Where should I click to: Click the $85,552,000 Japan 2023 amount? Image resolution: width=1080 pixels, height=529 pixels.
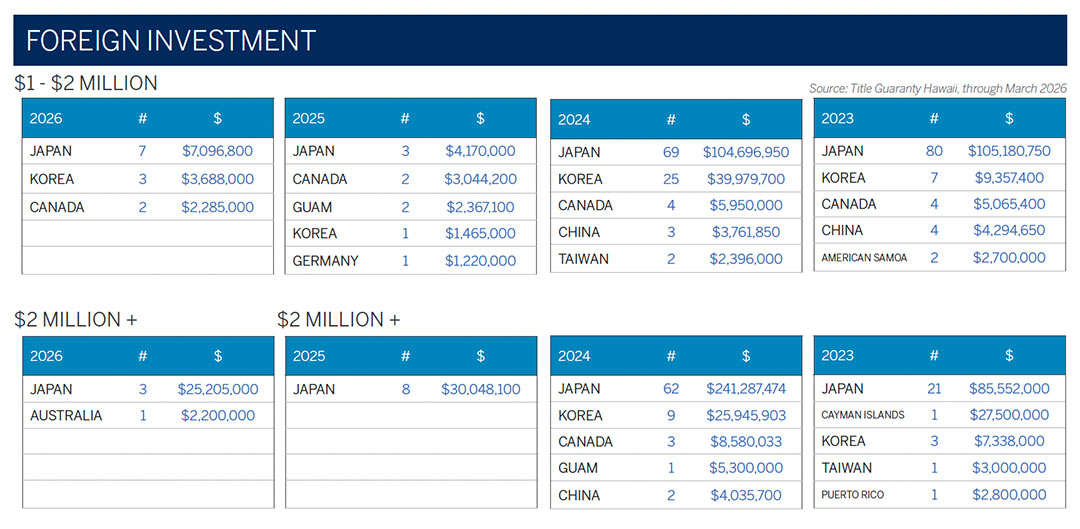(x=1009, y=389)
